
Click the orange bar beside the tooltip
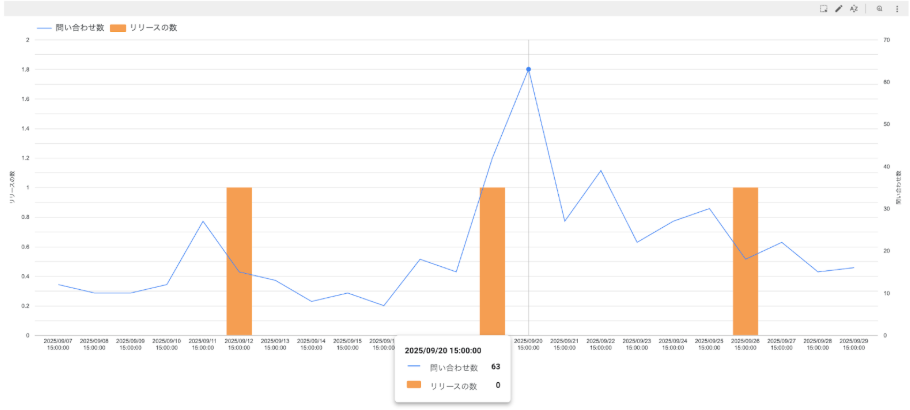[492, 261]
